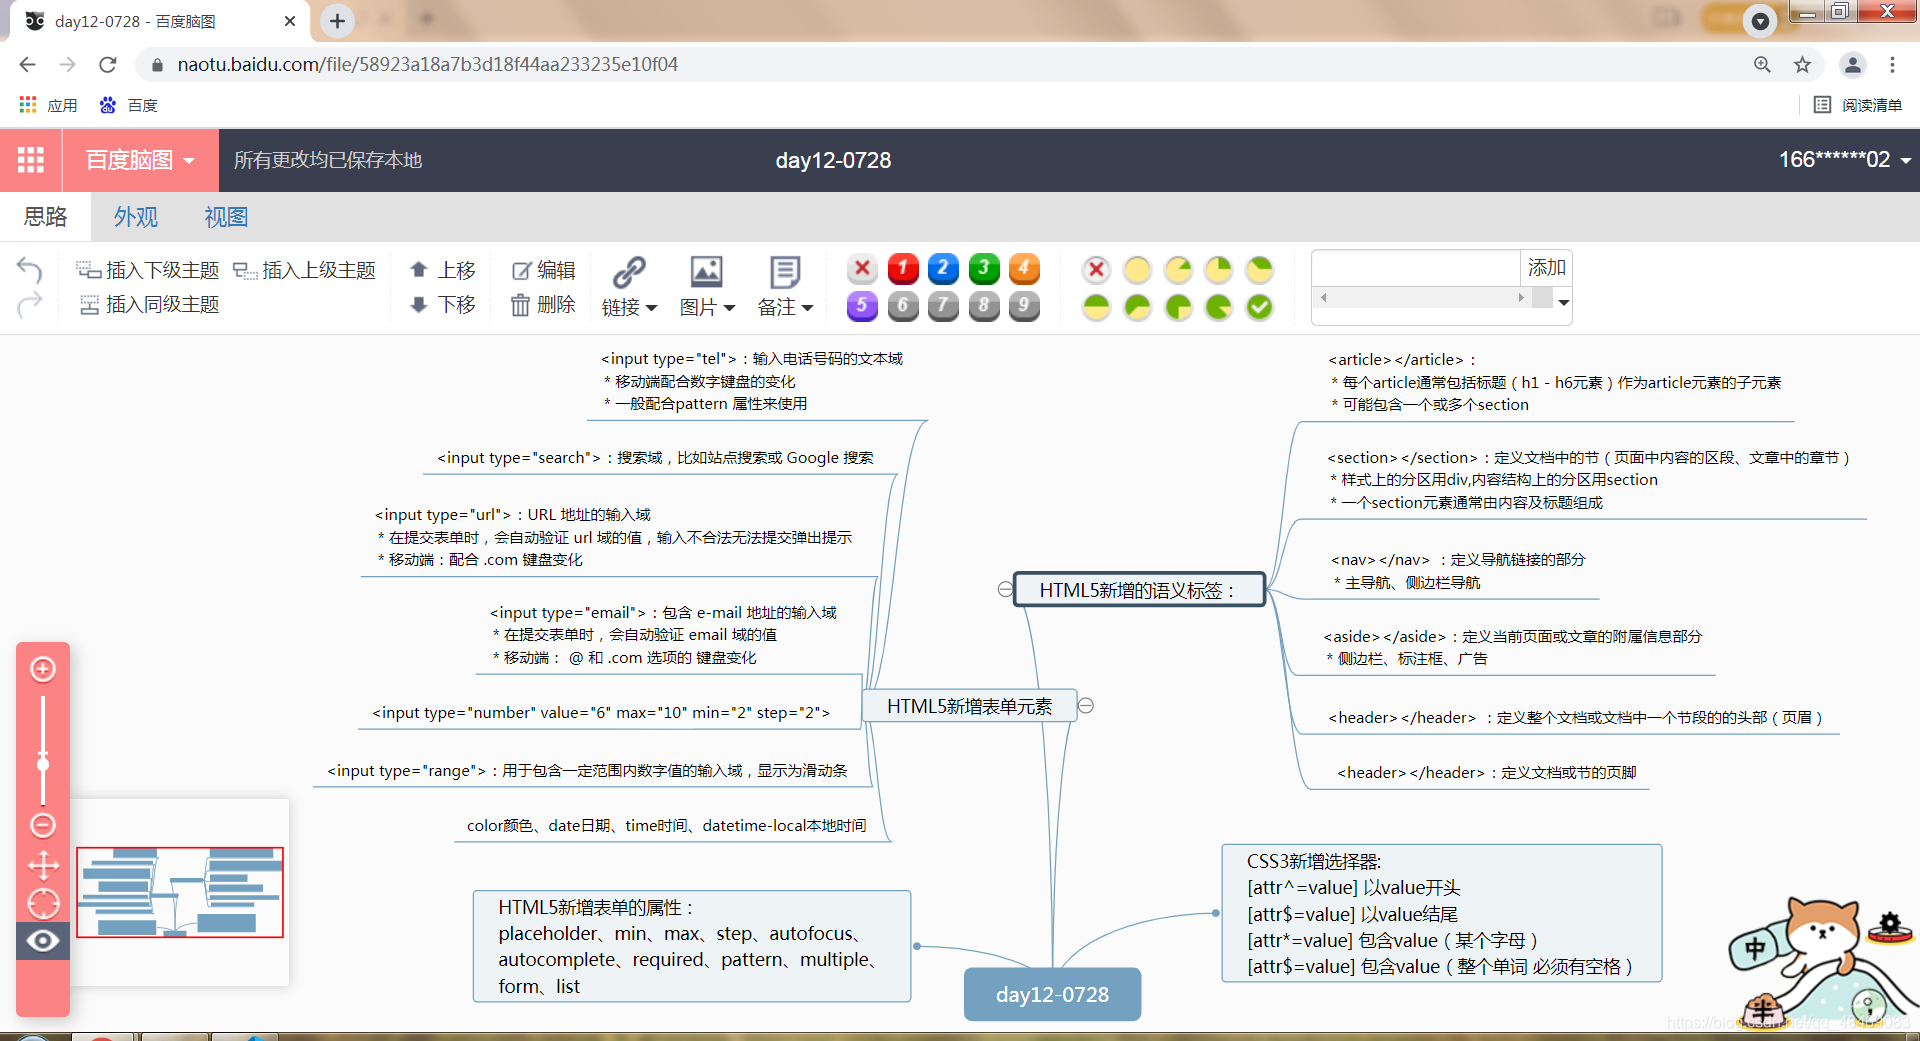This screenshot has width=1920, height=1041.
Task: Click the locate root target icon
Action: [x=43, y=903]
